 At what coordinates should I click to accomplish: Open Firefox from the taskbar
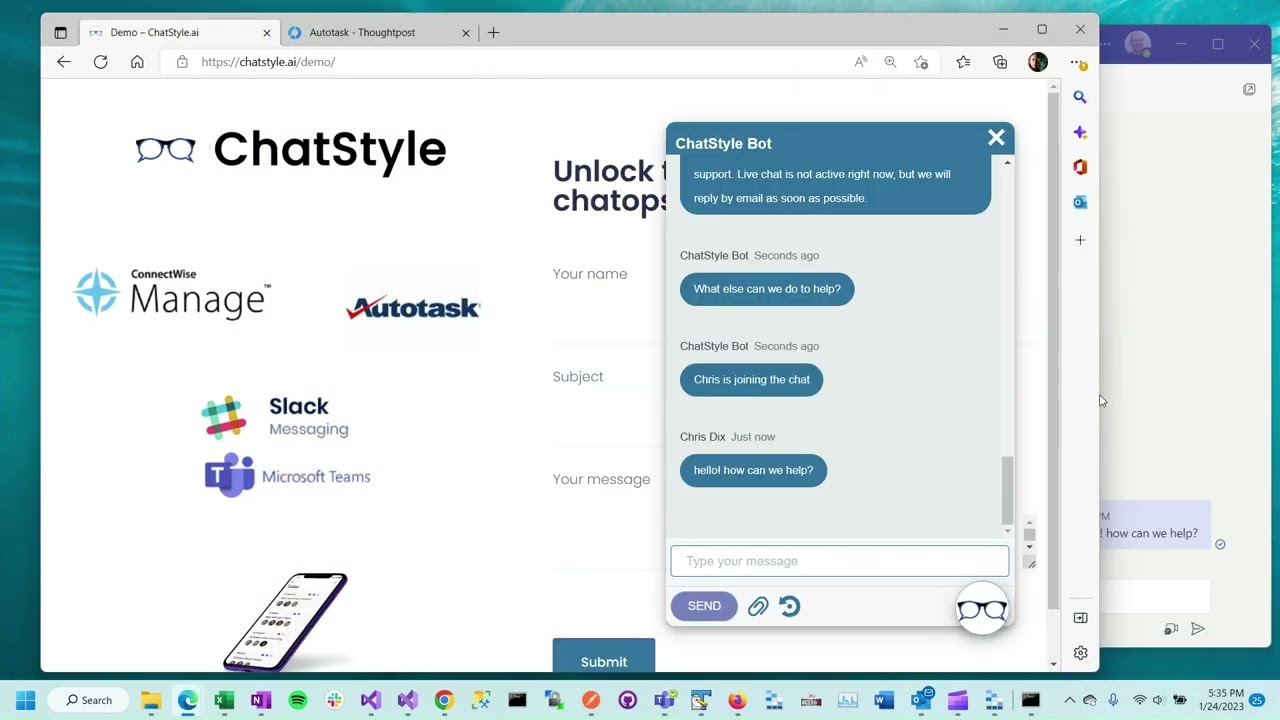pos(737,700)
